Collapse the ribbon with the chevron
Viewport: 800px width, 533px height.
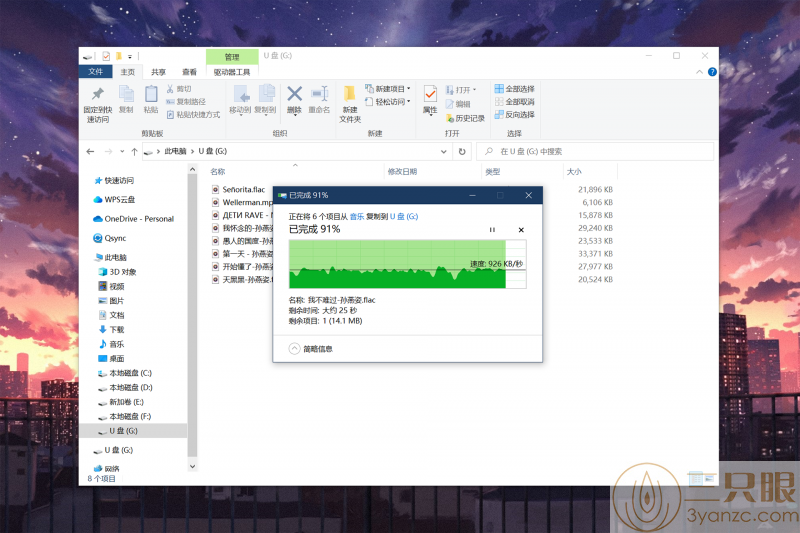pos(699,72)
